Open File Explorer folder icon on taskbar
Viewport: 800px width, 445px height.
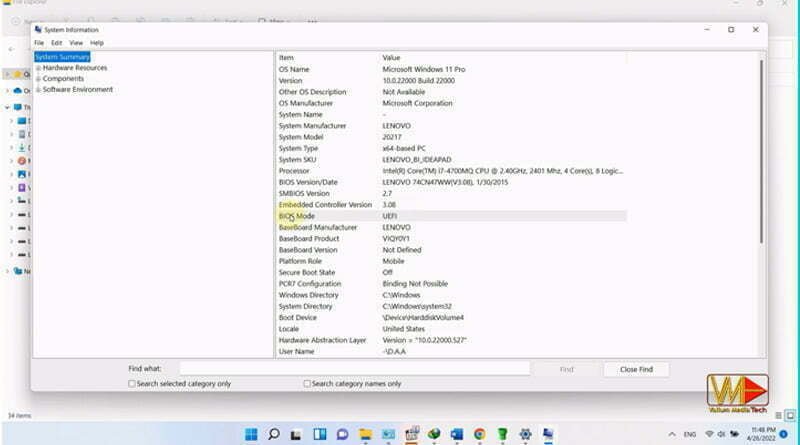point(365,434)
